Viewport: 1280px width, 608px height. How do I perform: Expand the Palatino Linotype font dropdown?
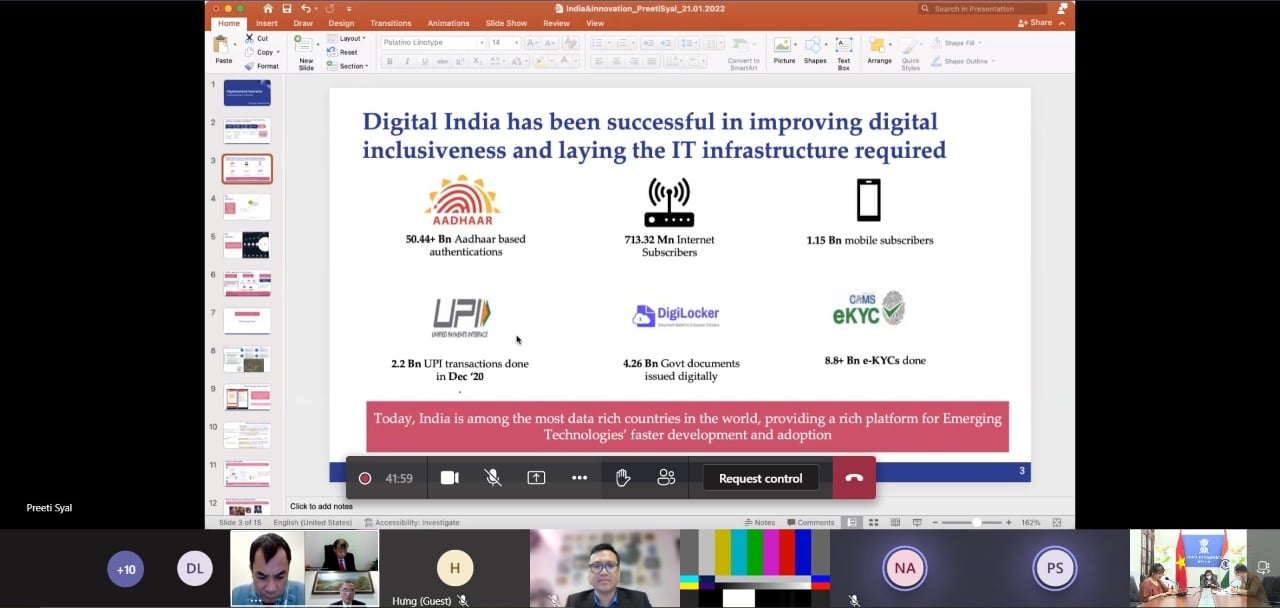click(x=481, y=43)
